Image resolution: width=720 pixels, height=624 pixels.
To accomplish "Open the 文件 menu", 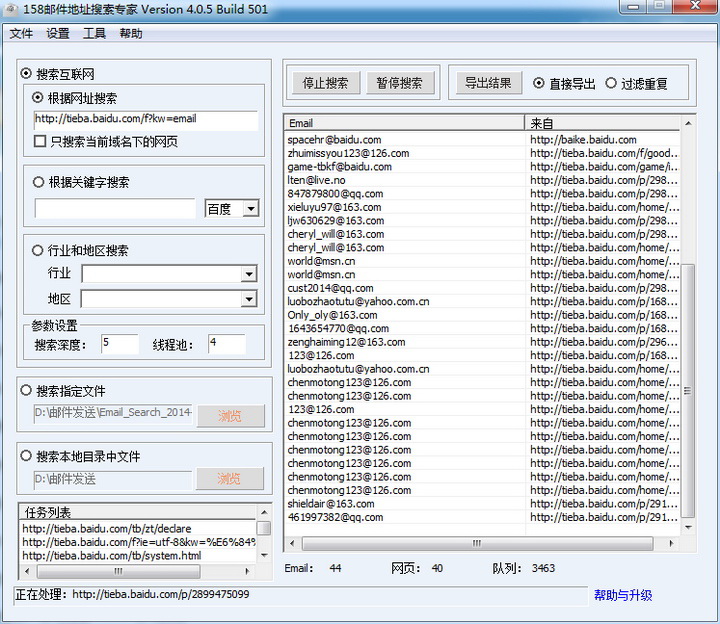I will click(x=21, y=34).
